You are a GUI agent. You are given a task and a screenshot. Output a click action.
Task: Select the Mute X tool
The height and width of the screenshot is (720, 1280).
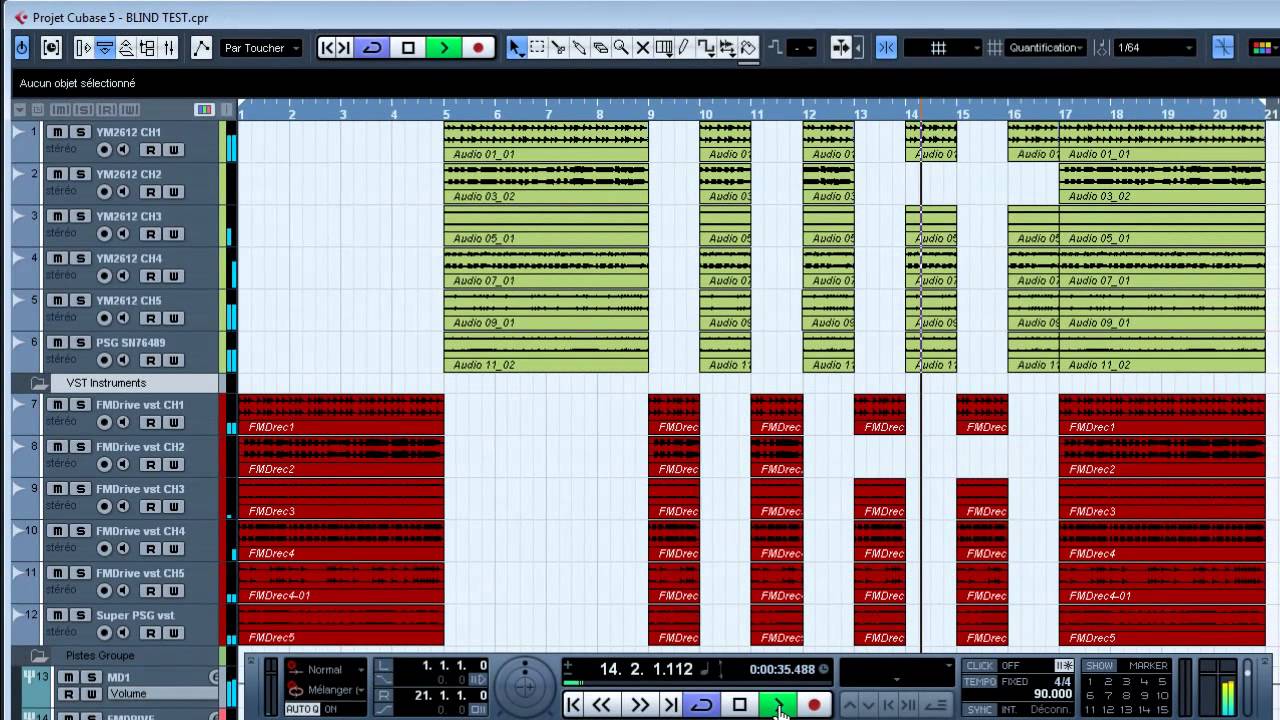pyautogui.click(x=642, y=47)
